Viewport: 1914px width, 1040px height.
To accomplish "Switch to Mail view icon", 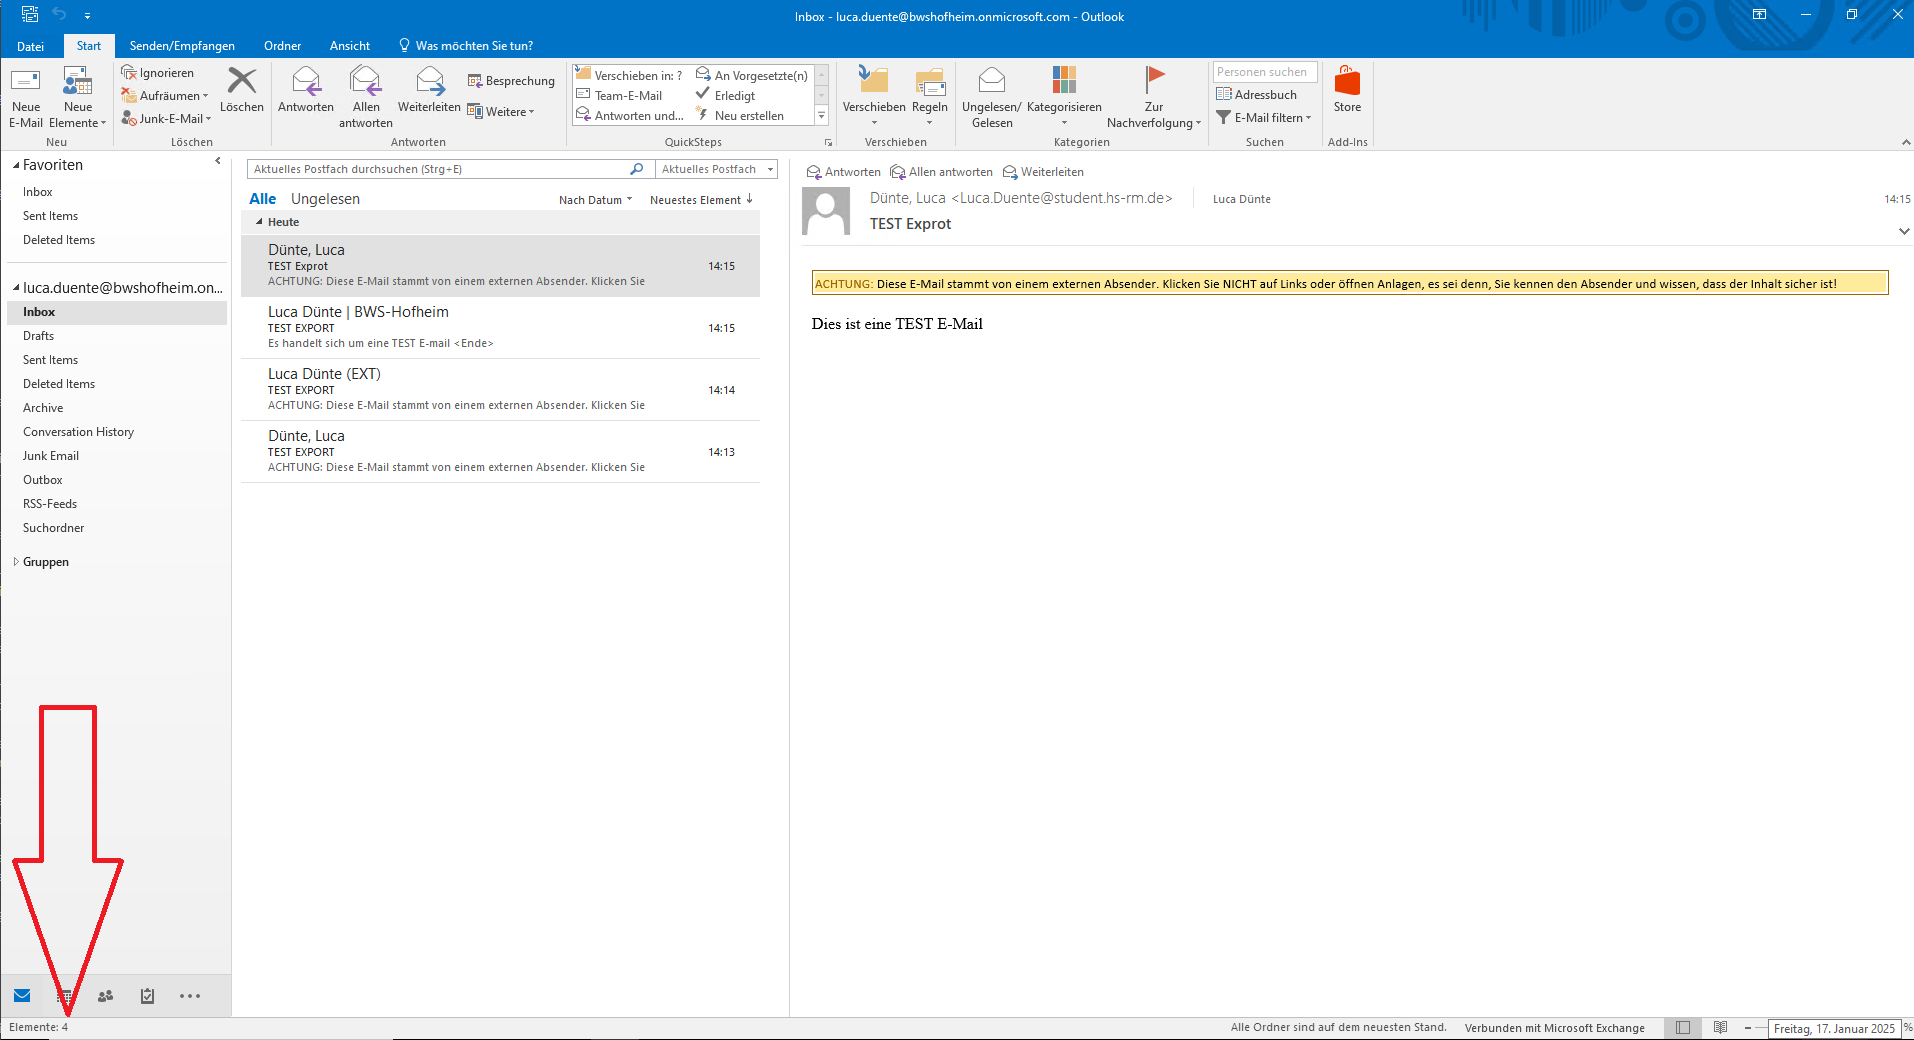I will point(22,996).
